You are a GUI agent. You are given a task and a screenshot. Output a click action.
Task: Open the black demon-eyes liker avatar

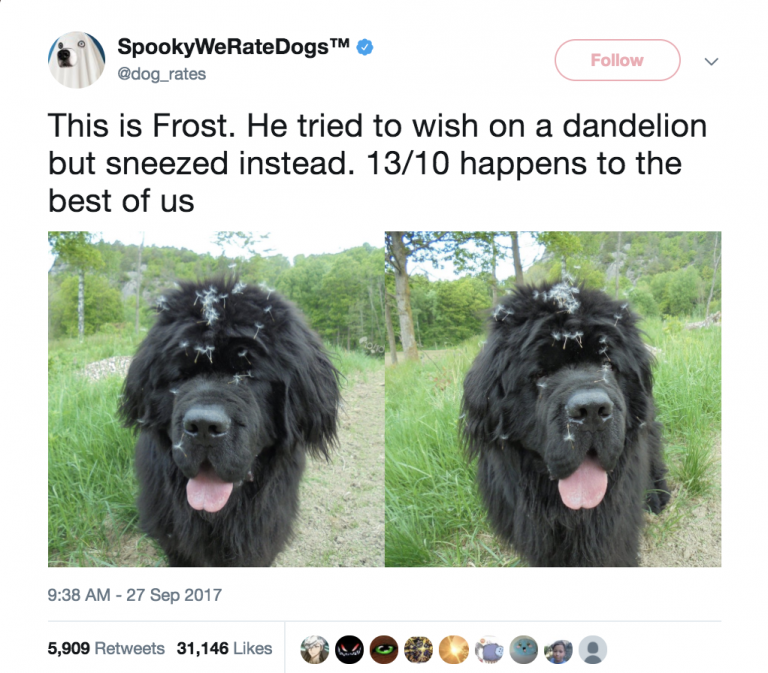click(x=349, y=649)
